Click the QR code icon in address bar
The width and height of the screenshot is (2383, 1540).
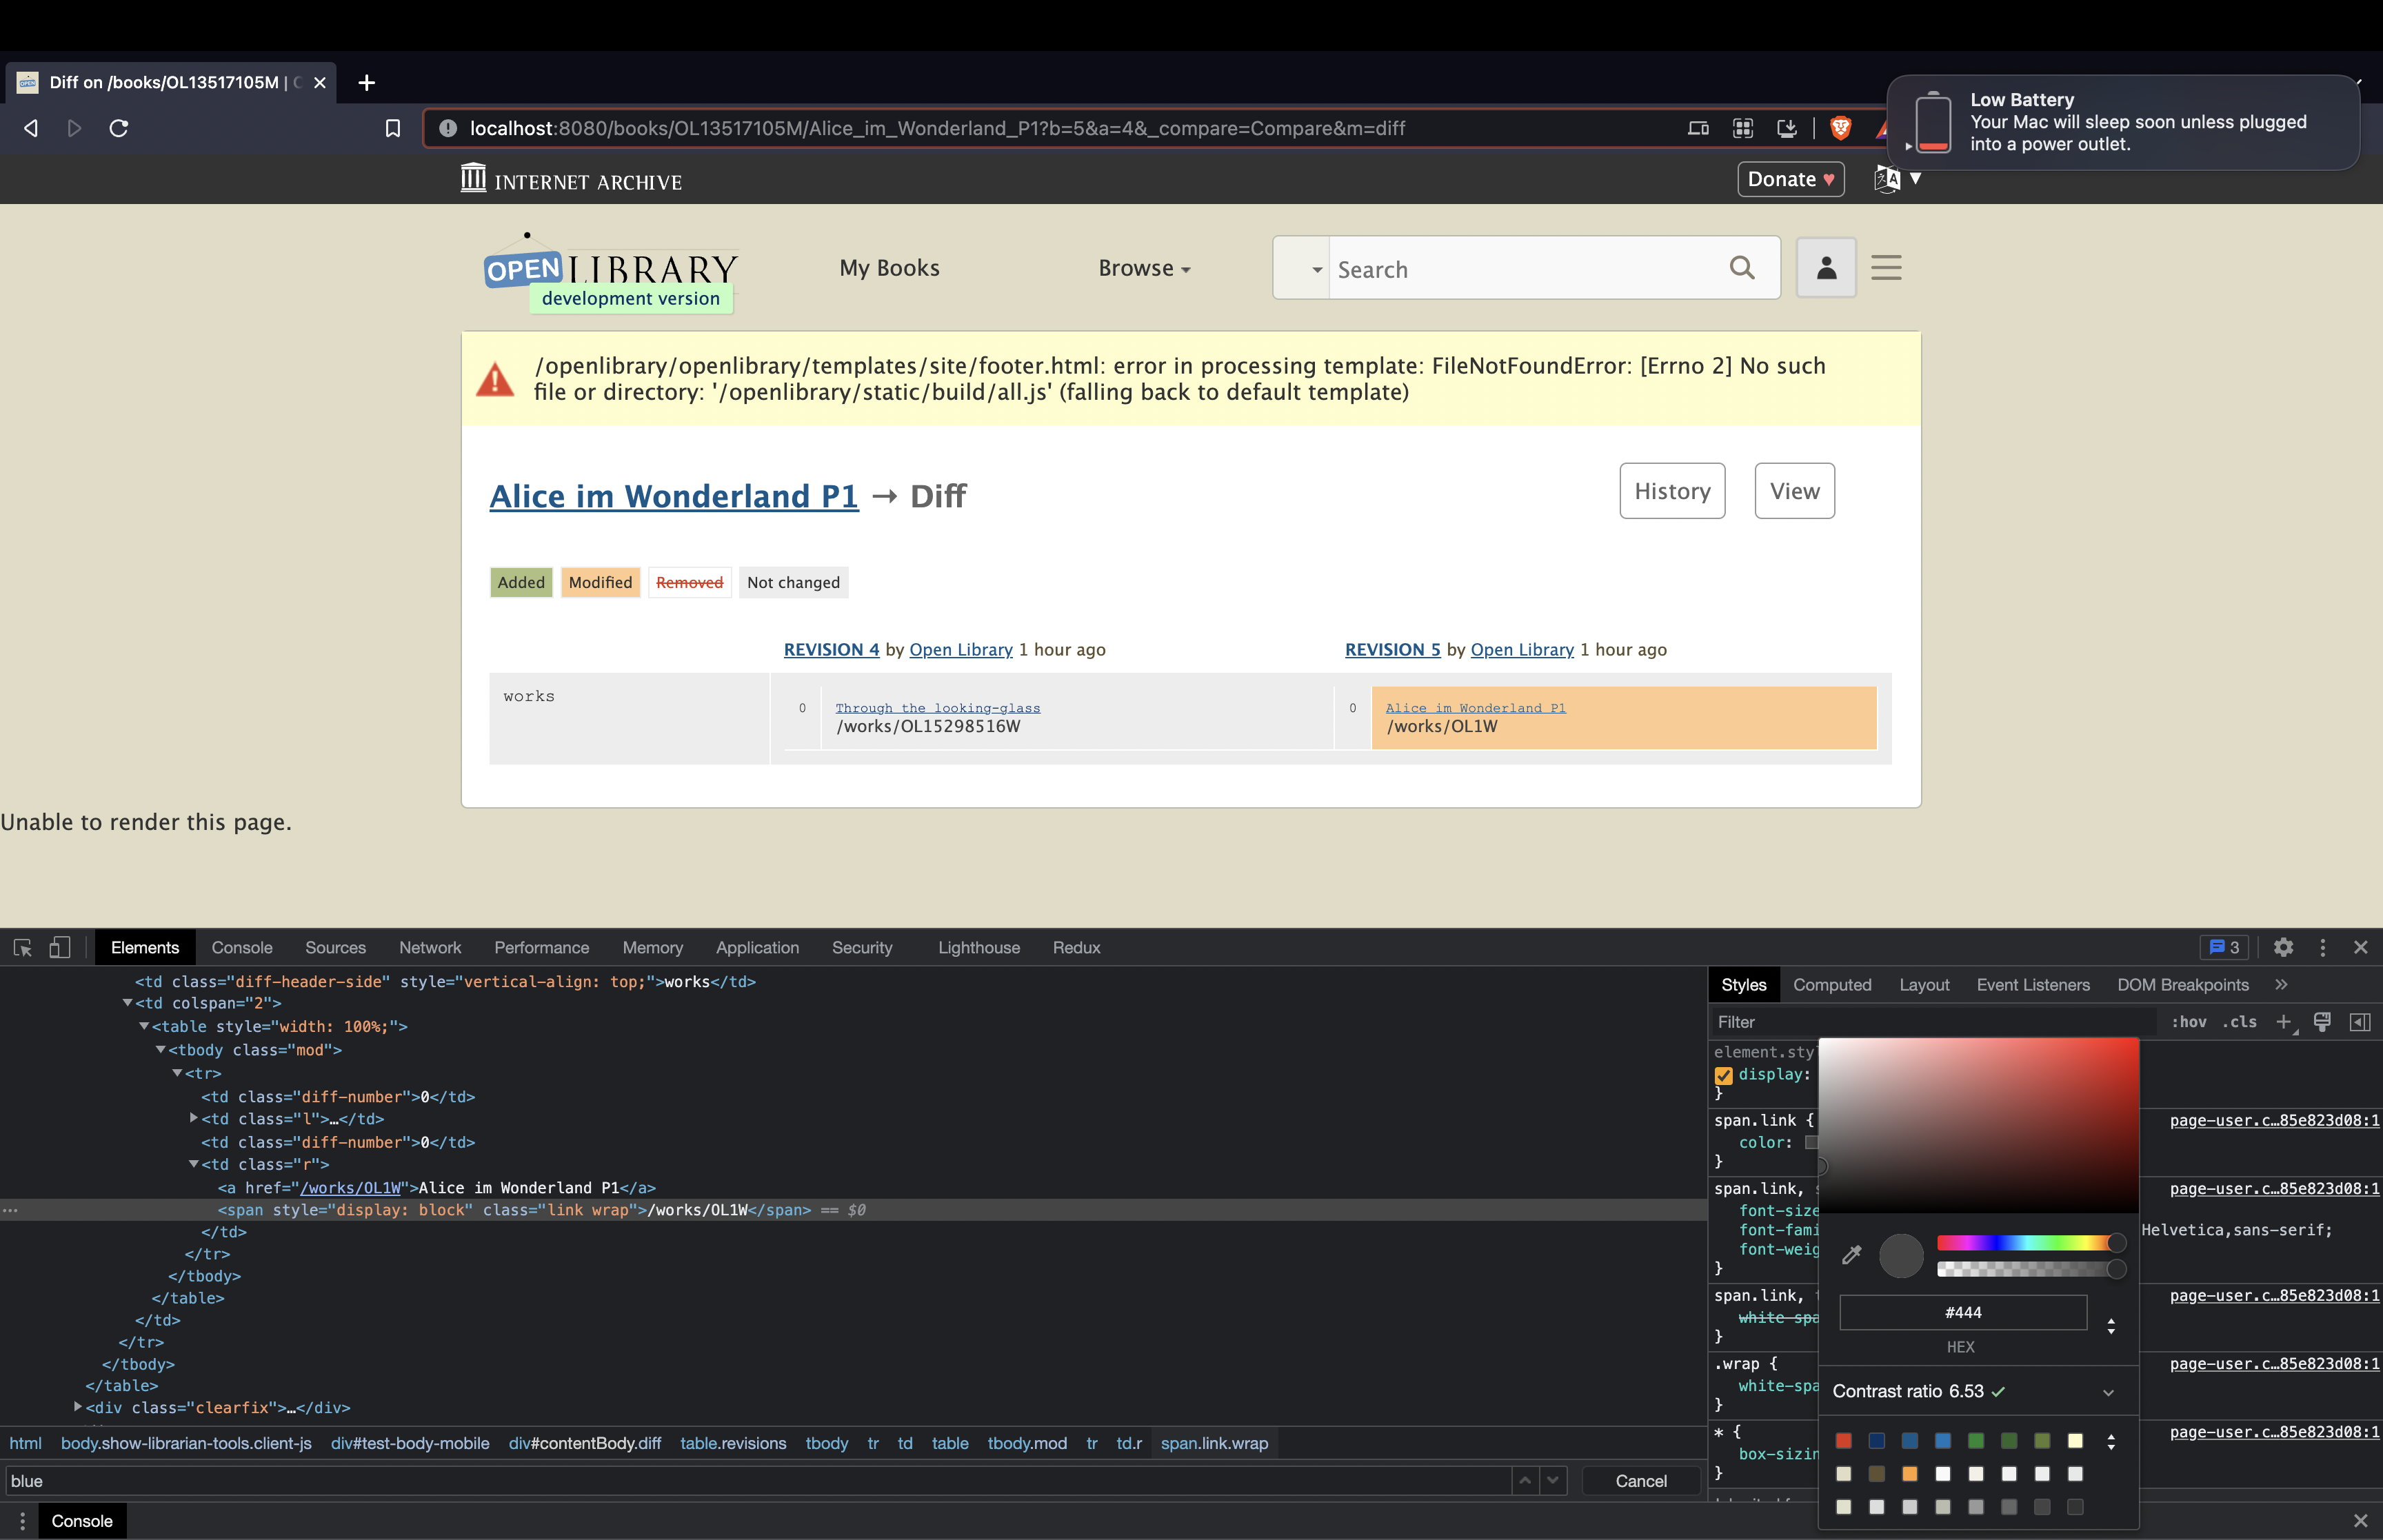point(1743,128)
